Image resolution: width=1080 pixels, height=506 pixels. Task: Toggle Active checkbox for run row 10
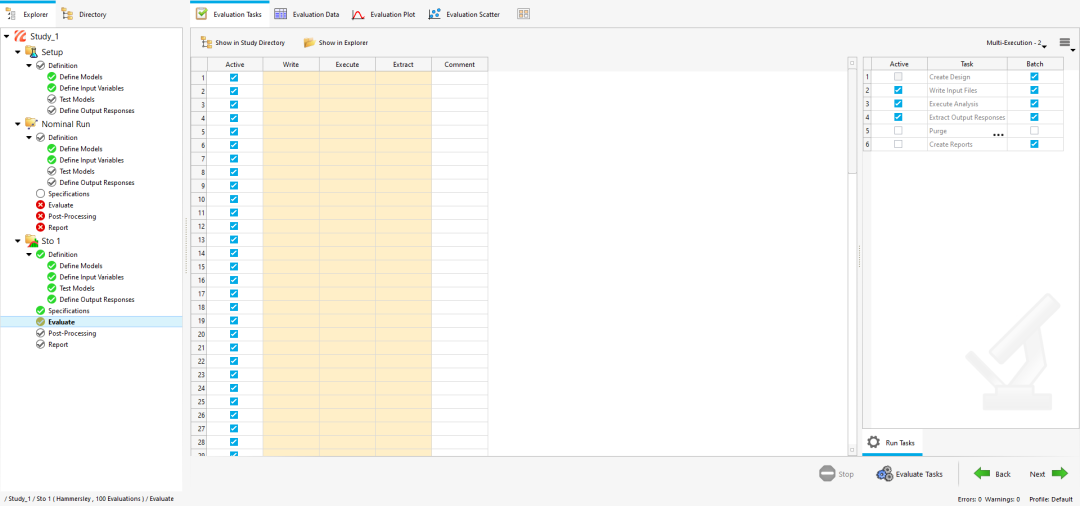click(234, 199)
